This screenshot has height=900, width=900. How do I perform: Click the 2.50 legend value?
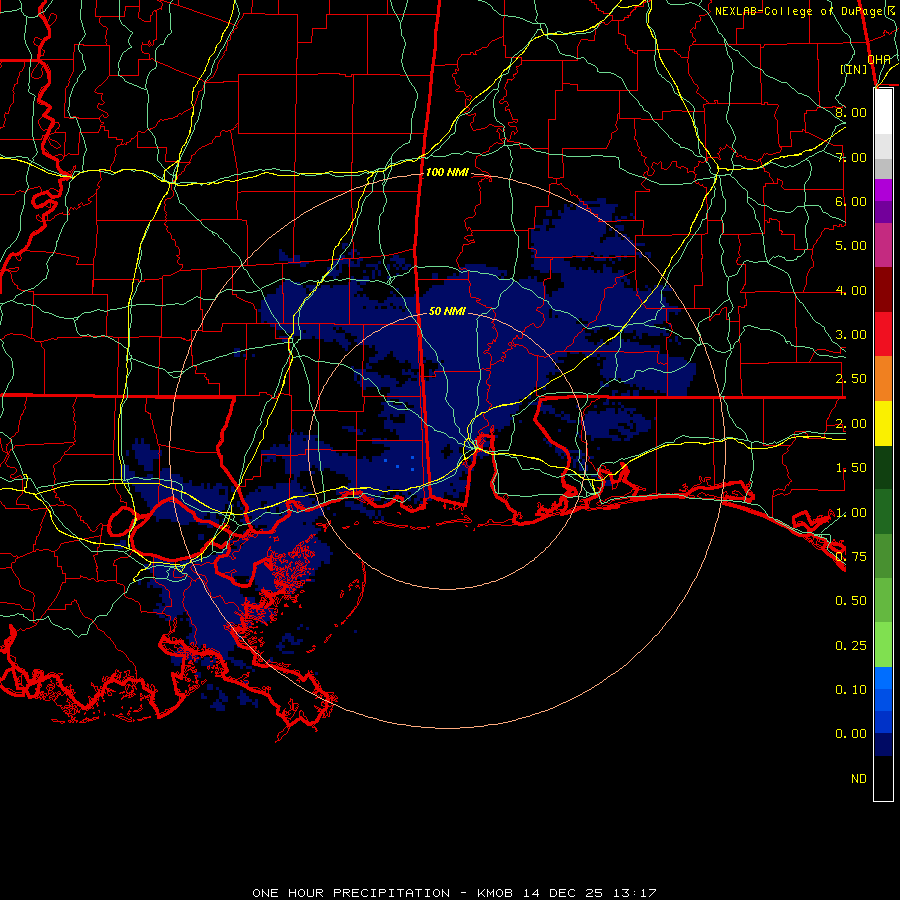pos(851,379)
